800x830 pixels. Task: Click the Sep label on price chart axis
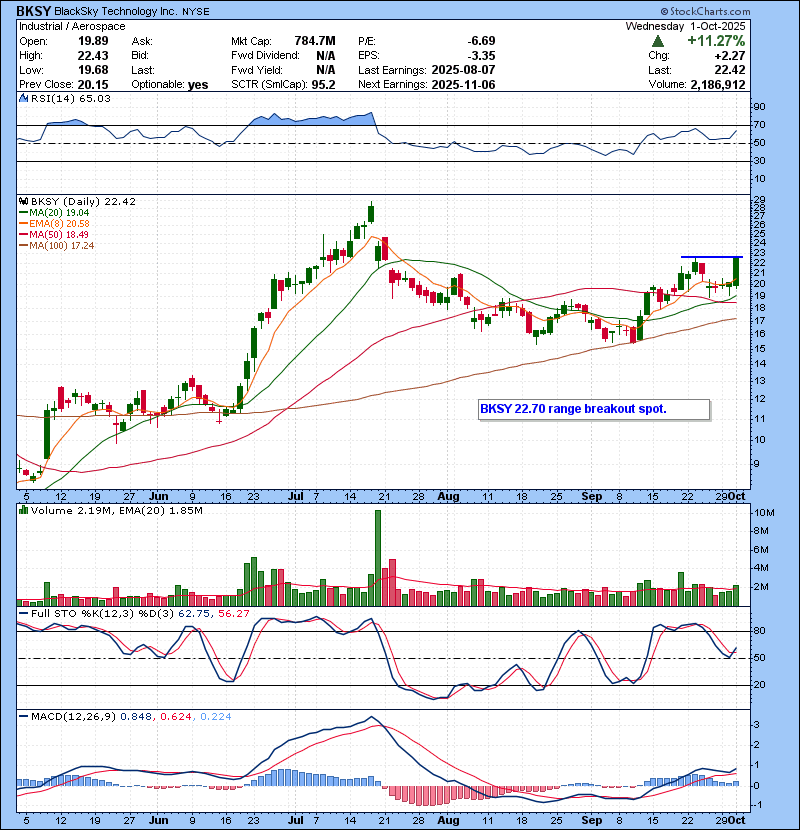pyautogui.click(x=591, y=497)
